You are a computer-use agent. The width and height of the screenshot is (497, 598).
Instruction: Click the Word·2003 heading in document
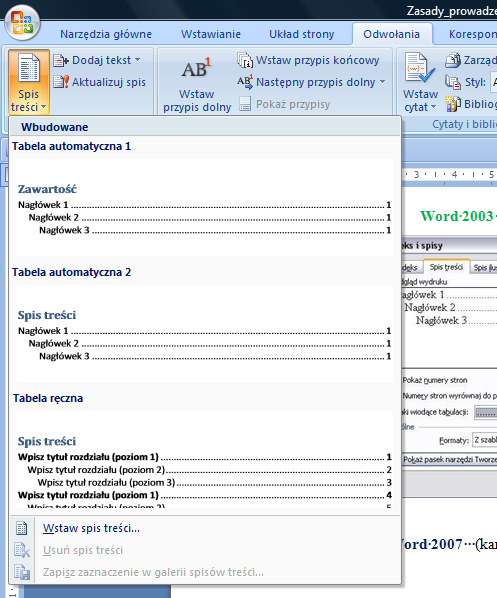coord(458,216)
